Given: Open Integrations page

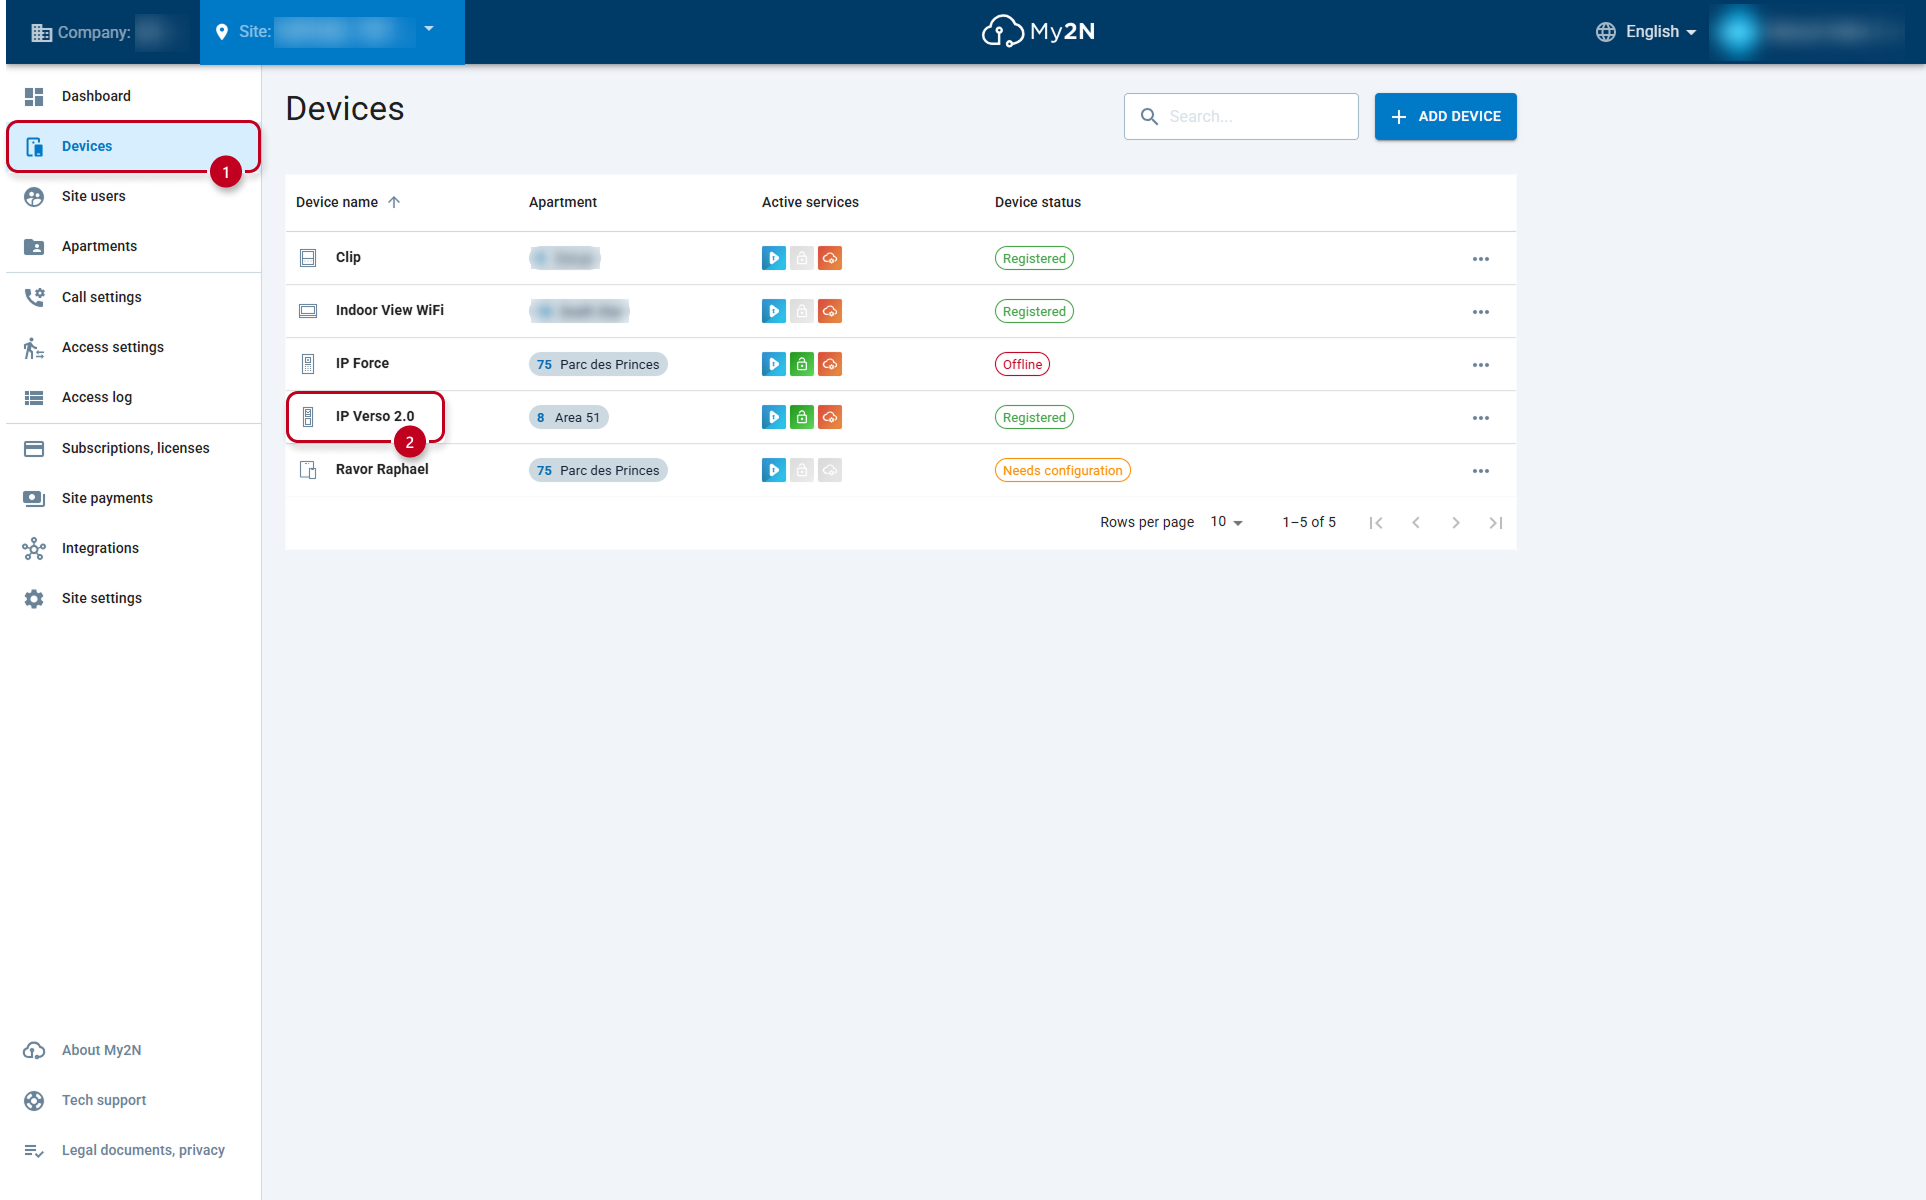Looking at the screenshot, I should click(133, 548).
